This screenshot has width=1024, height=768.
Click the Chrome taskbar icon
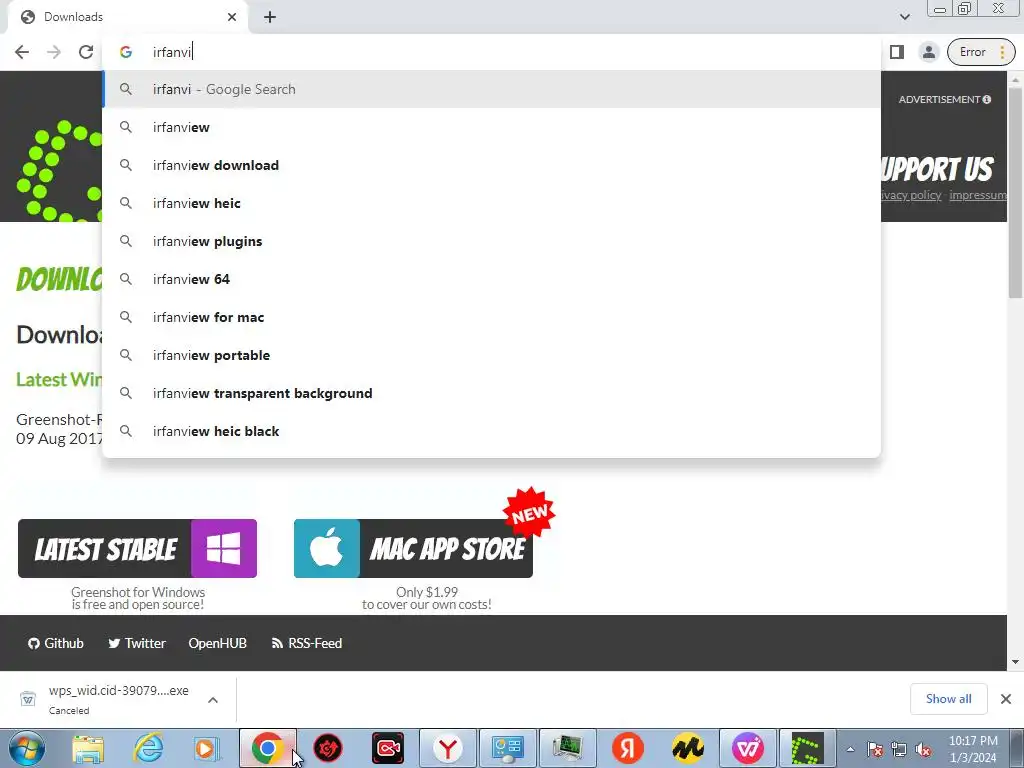pyautogui.click(x=268, y=748)
